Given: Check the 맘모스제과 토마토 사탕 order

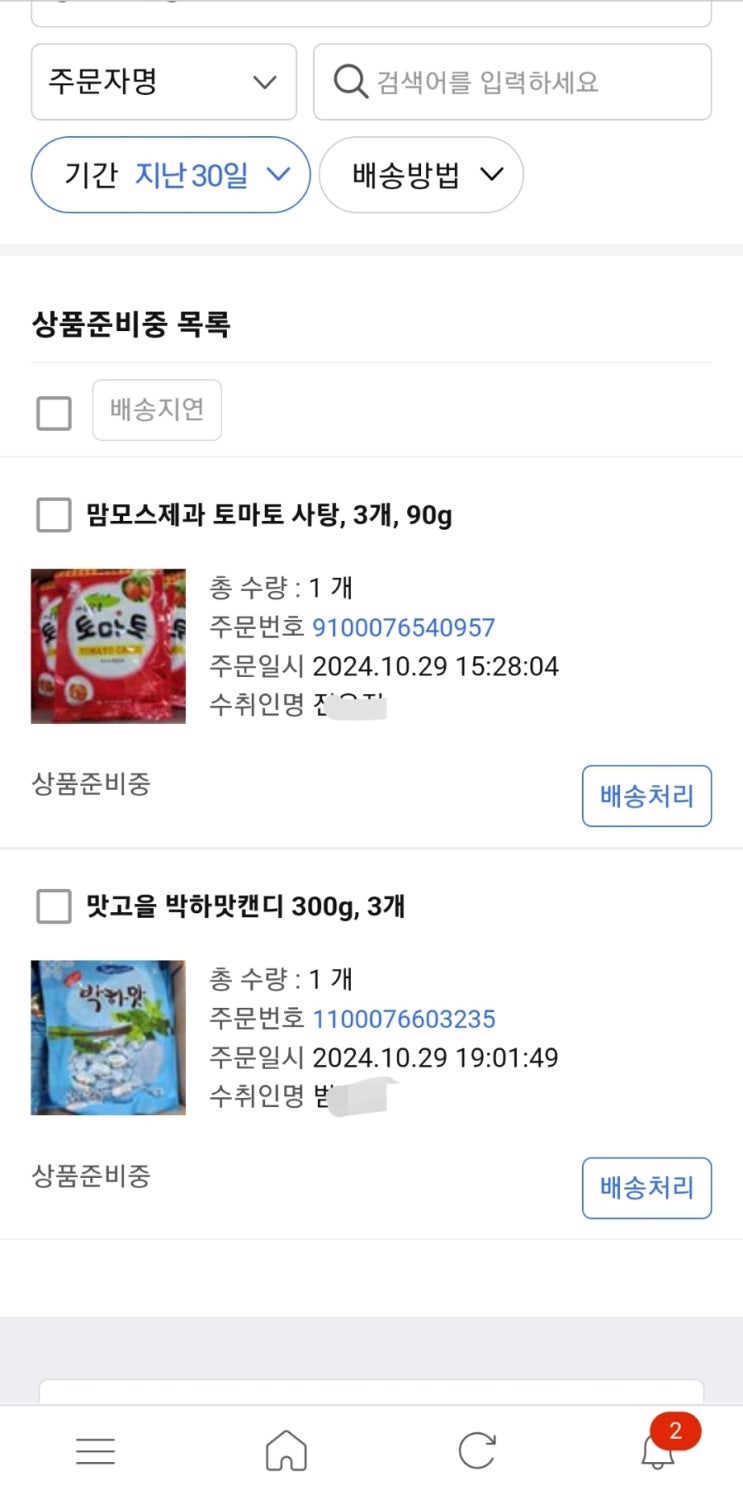Looking at the screenshot, I should [54, 516].
